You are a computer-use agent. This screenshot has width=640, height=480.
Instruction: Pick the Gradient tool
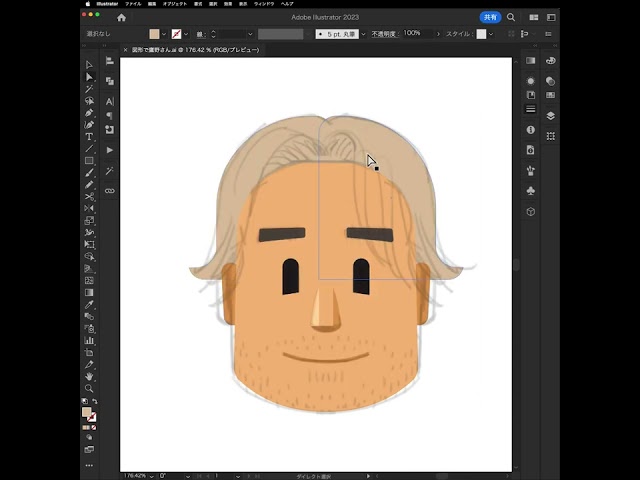[x=89, y=293]
